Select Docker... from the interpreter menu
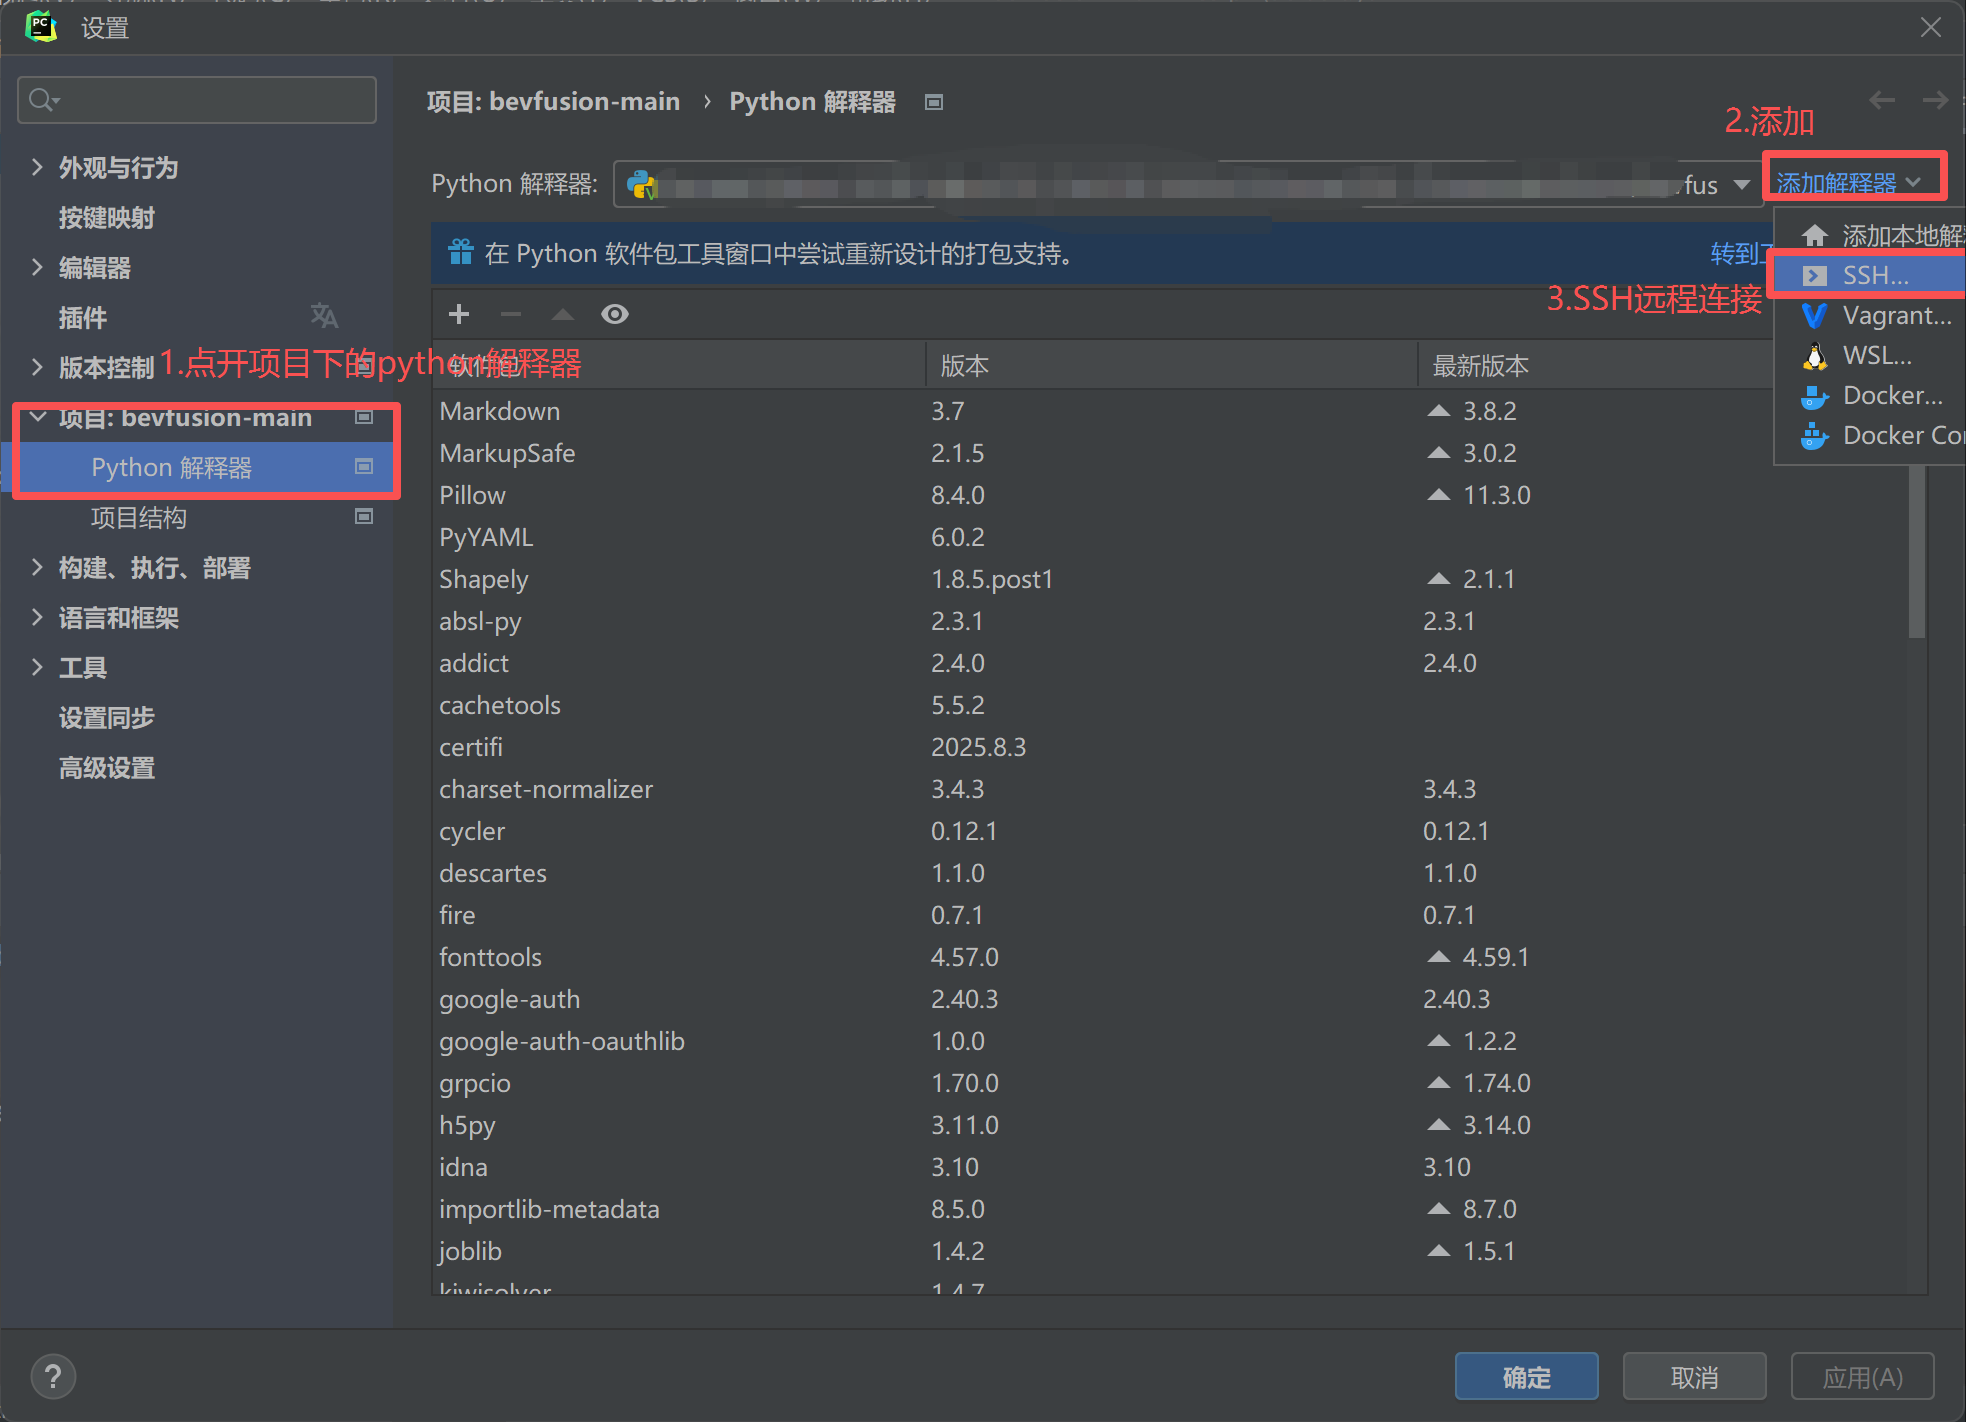The height and width of the screenshot is (1422, 1966). (x=1891, y=396)
